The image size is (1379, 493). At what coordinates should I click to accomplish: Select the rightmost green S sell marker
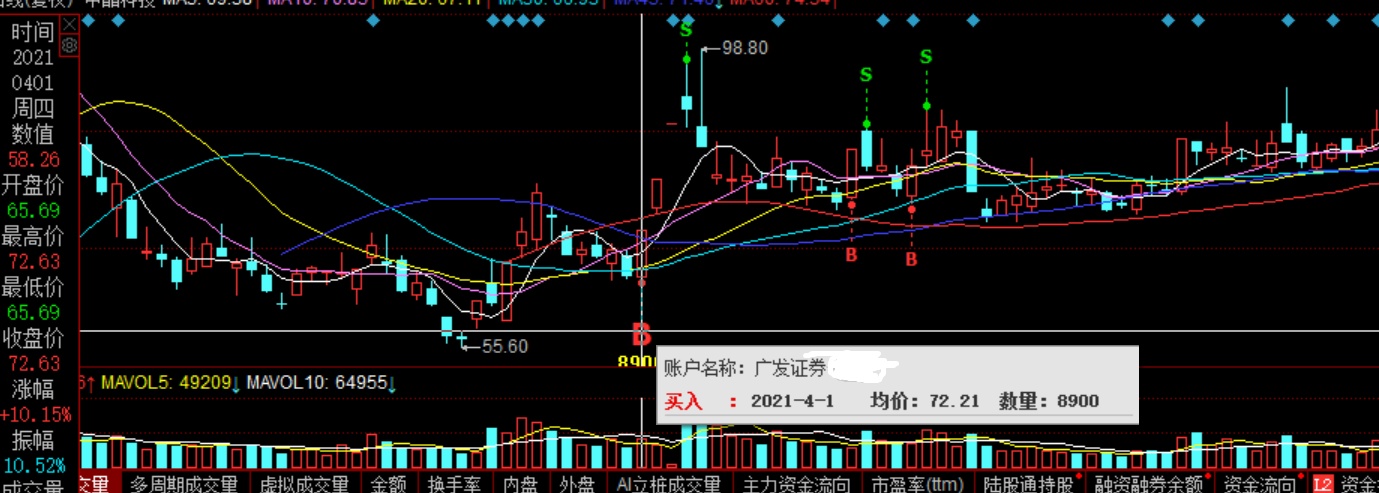[x=926, y=57]
